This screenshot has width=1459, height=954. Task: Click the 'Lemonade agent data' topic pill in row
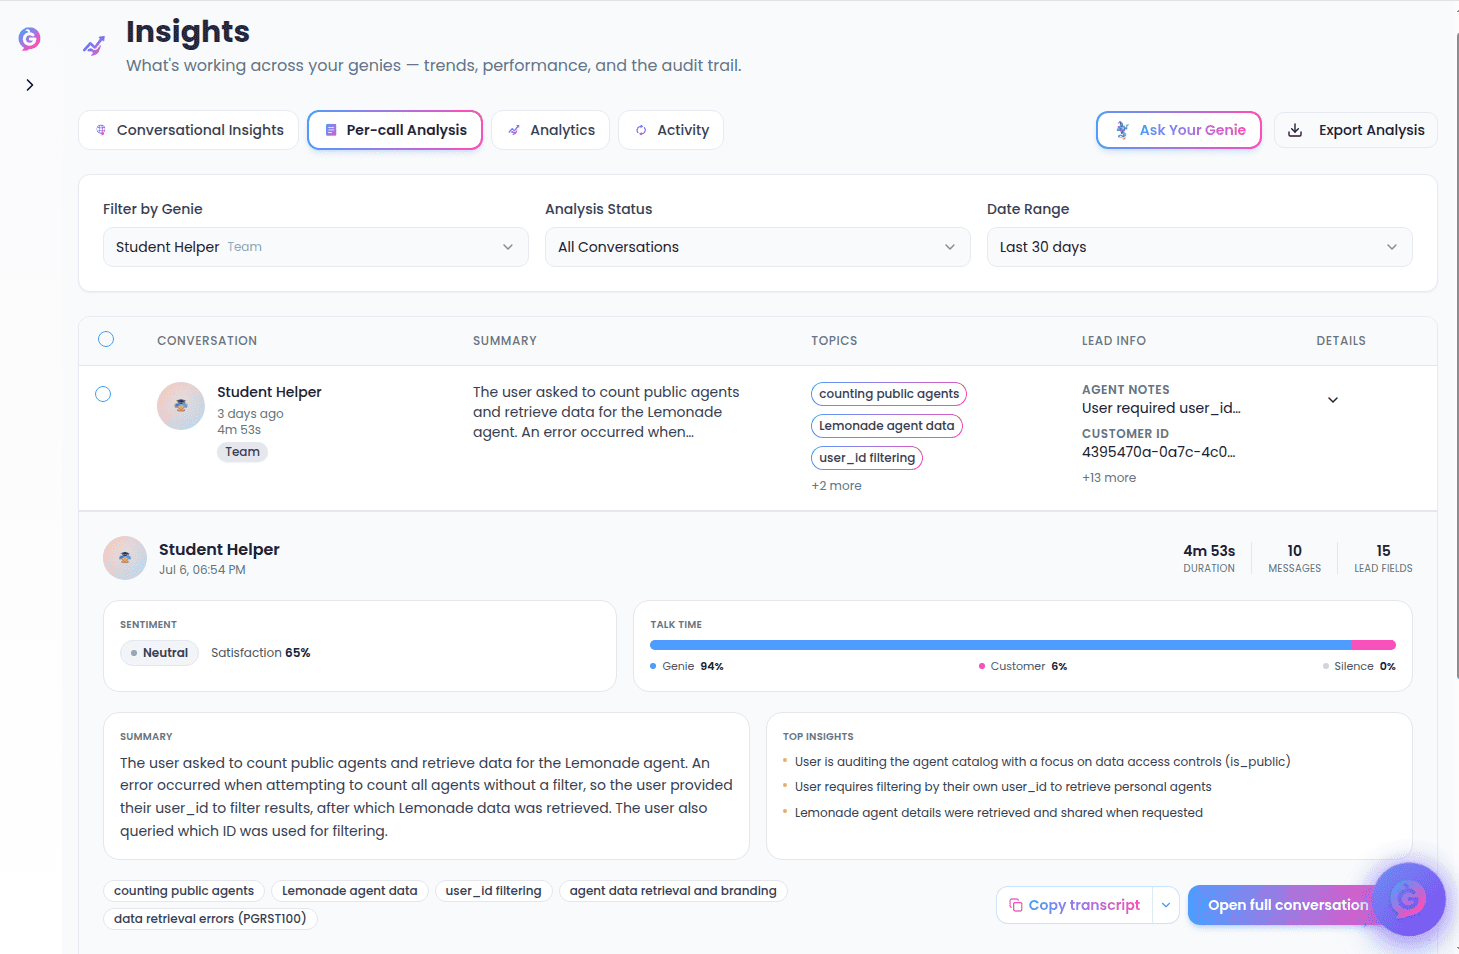[887, 426]
